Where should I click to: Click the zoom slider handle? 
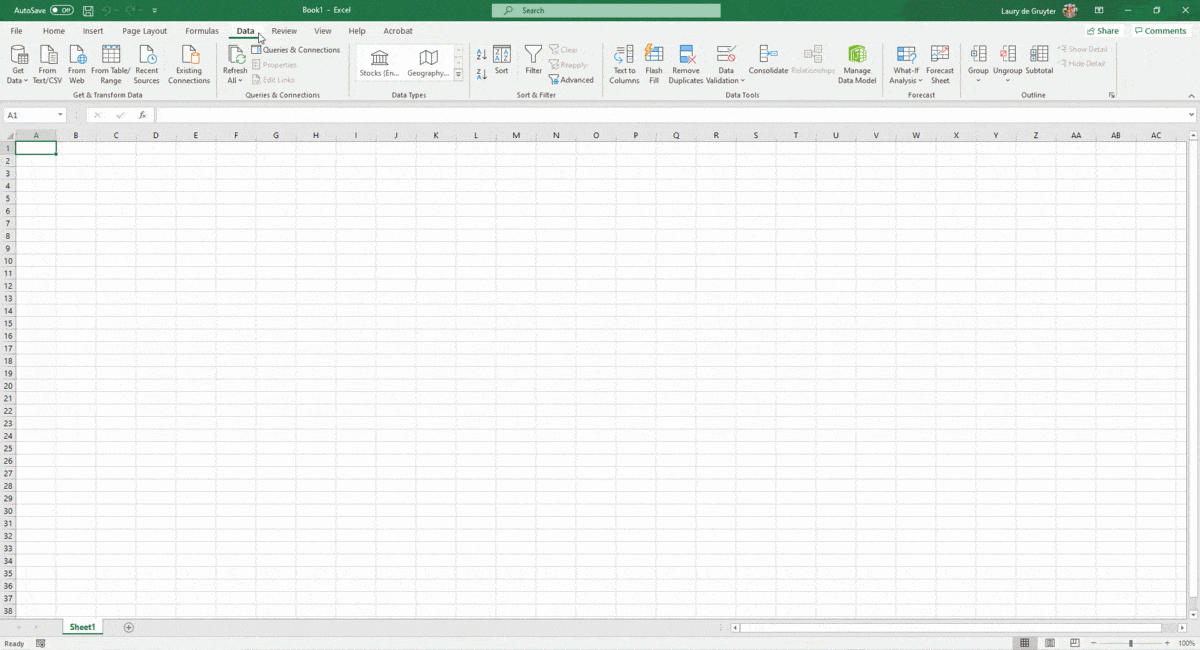coord(1131,643)
